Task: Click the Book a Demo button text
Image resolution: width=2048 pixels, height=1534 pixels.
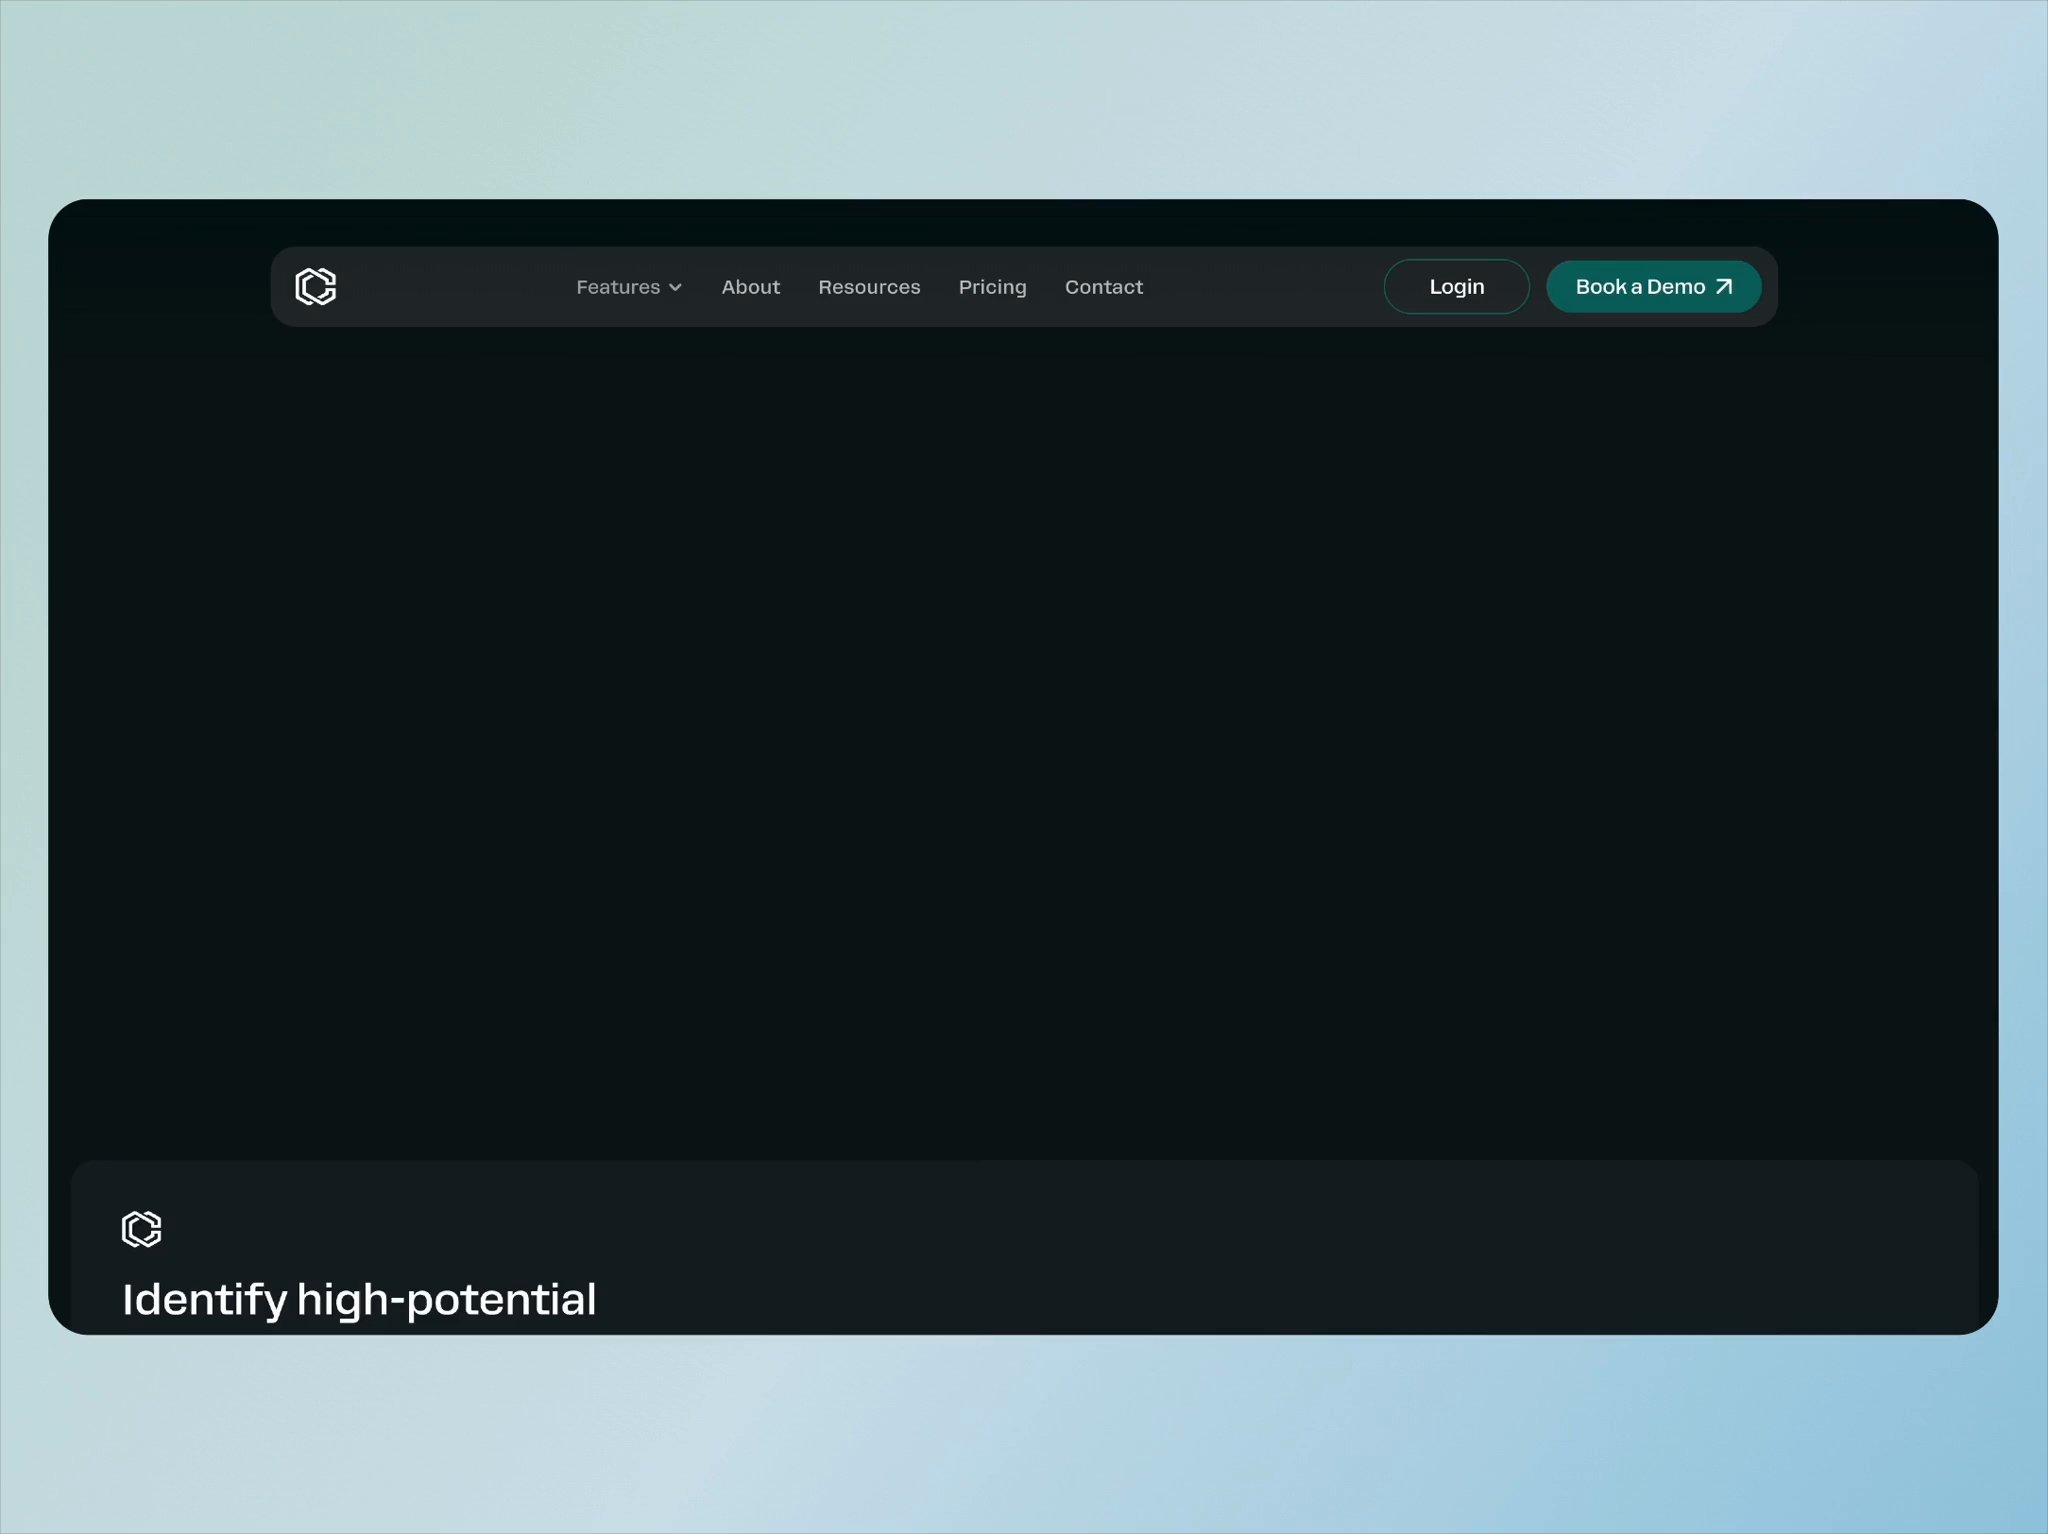Action: (1639, 287)
